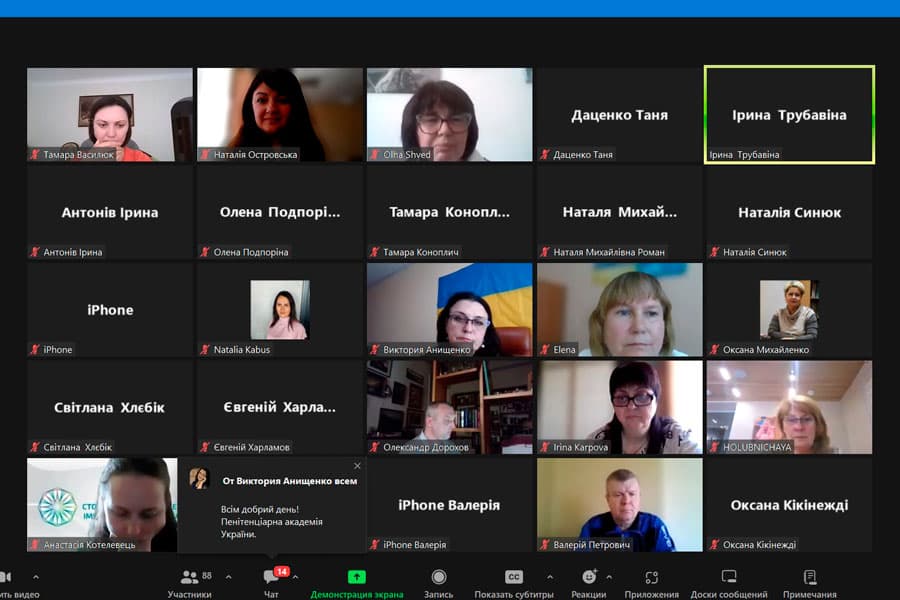Click participant count 88
Image resolution: width=900 pixels, height=600 pixels.
(207, 575)
